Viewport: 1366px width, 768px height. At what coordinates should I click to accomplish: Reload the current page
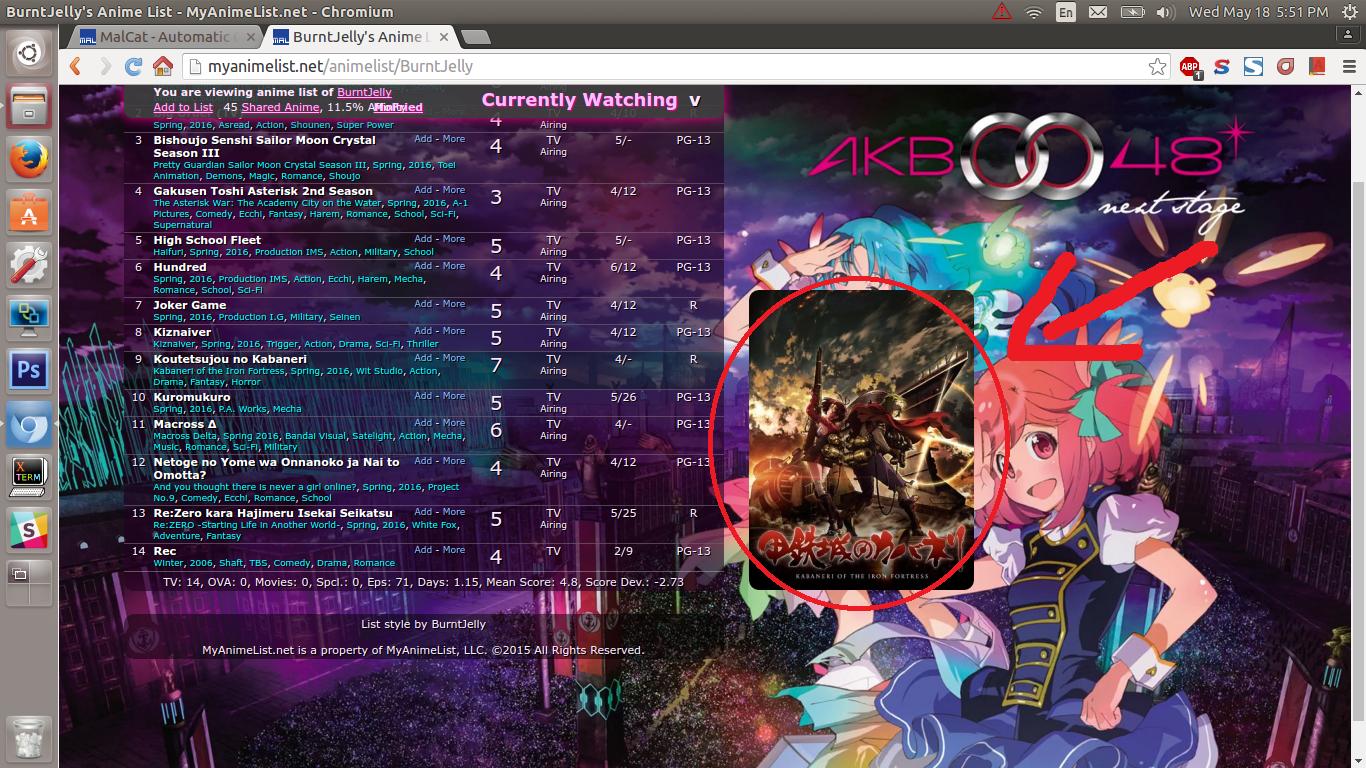click(x=133, y=67)
